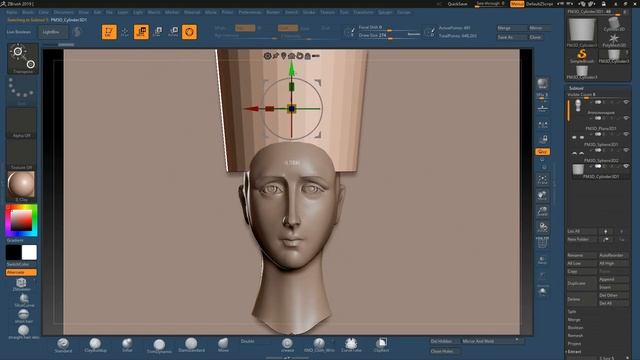Select the ClipRect brush
The image size is (640, 360).
tap(382, 345)
